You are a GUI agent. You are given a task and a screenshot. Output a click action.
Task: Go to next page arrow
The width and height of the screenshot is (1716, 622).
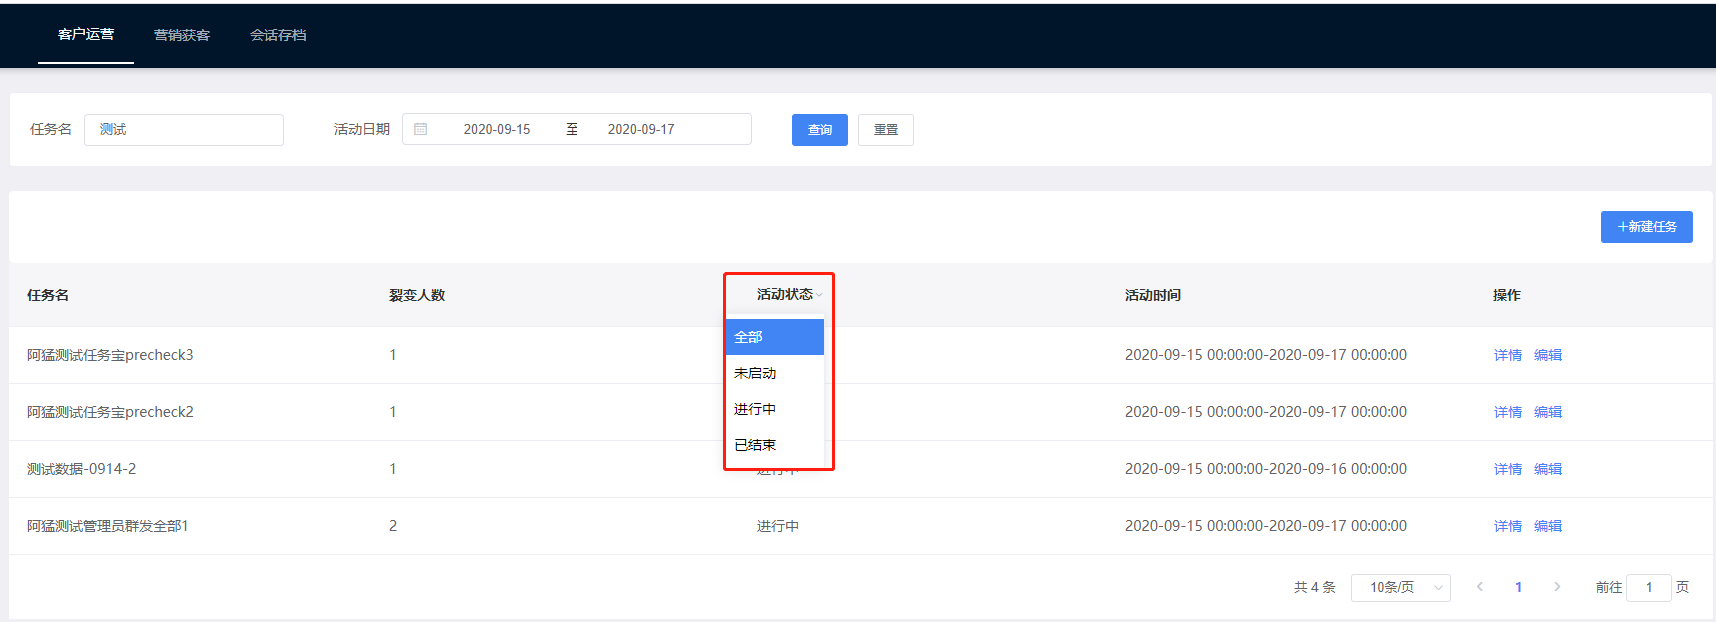coord(1557,587)
